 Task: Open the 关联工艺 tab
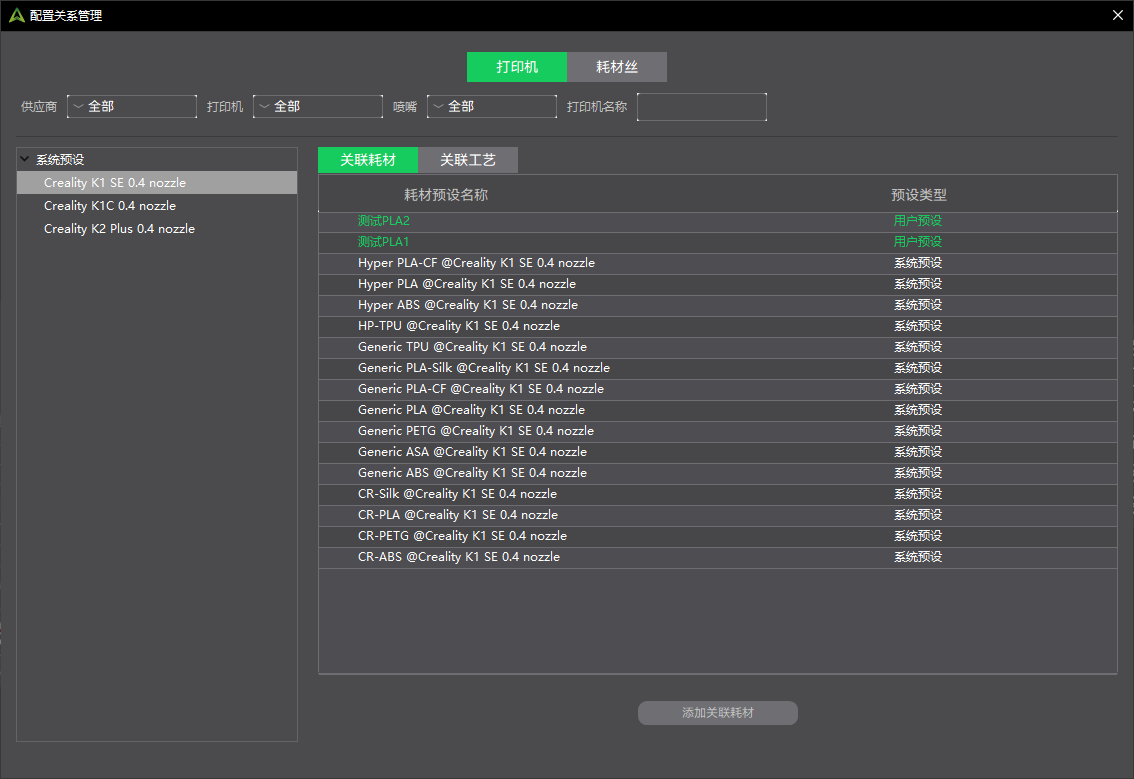click(469, 160)
